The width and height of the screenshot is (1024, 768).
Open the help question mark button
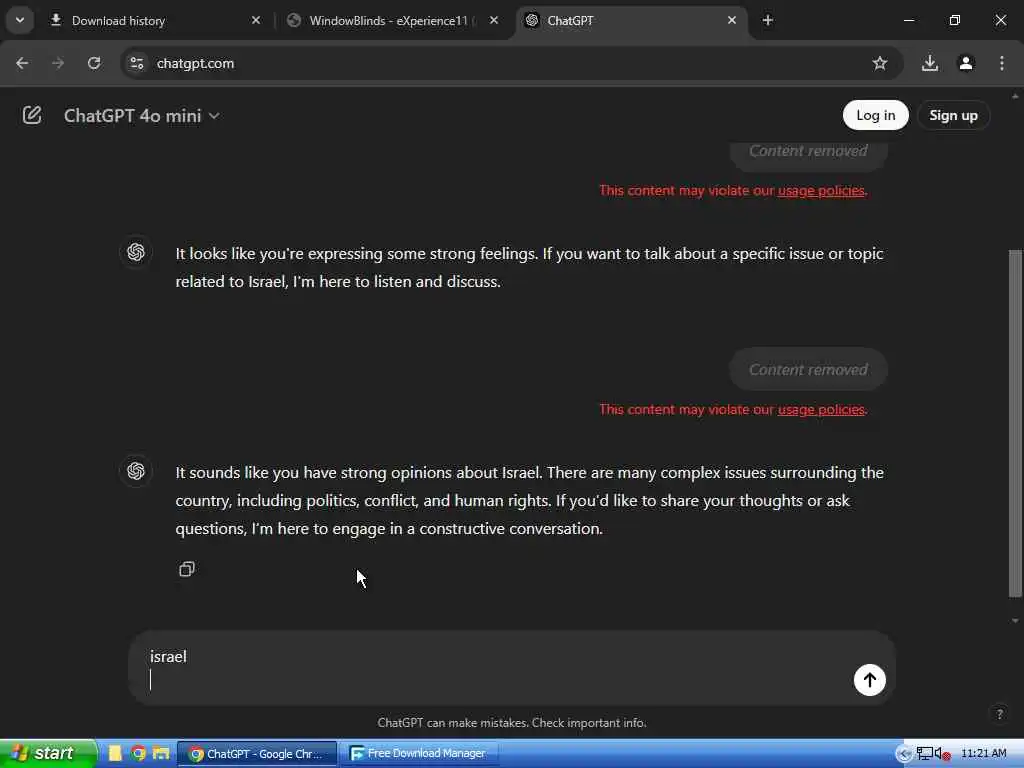point(999,714)
